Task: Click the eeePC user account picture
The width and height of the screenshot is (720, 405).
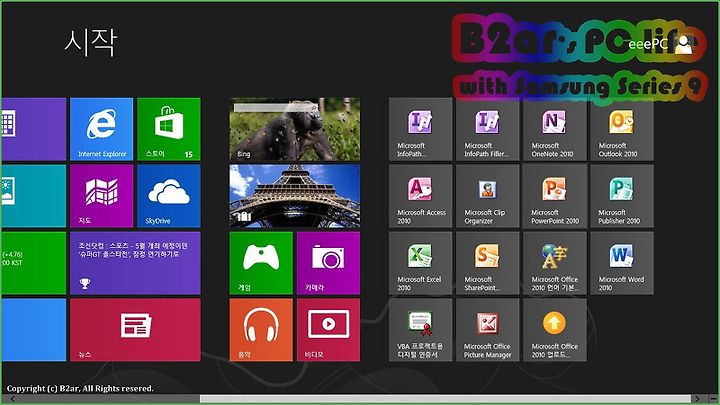Action: coord(684,44)
